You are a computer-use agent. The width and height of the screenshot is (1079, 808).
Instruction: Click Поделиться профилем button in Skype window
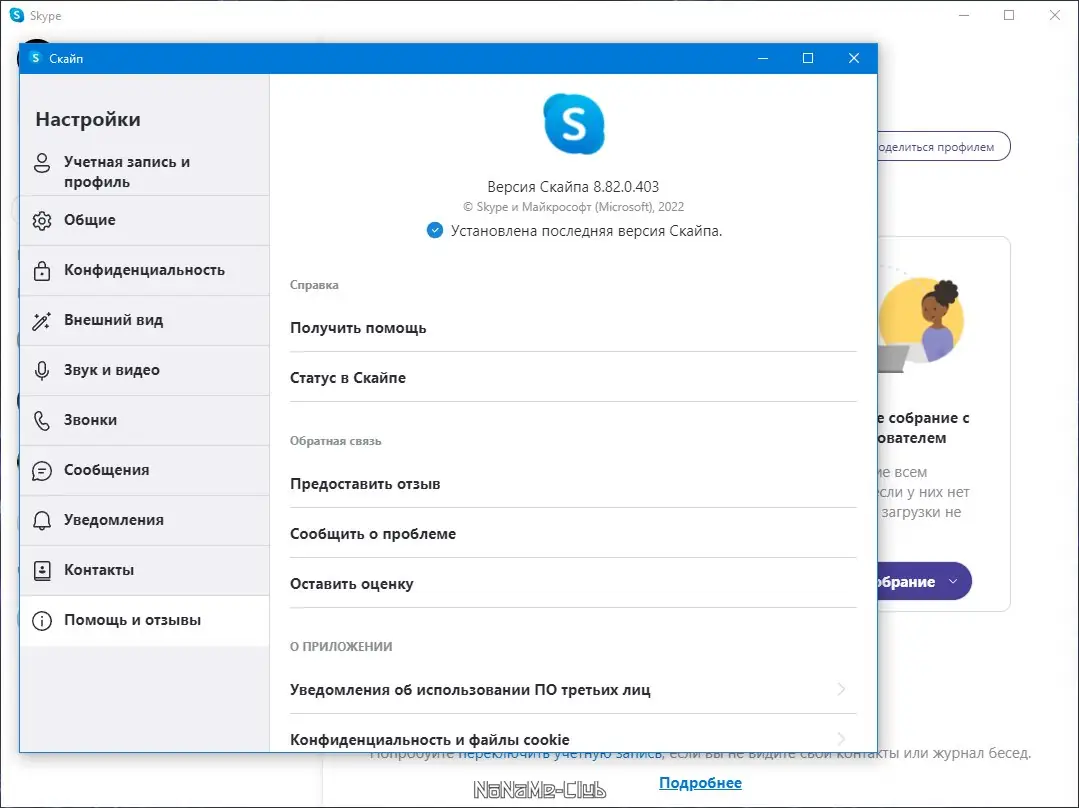943,147
